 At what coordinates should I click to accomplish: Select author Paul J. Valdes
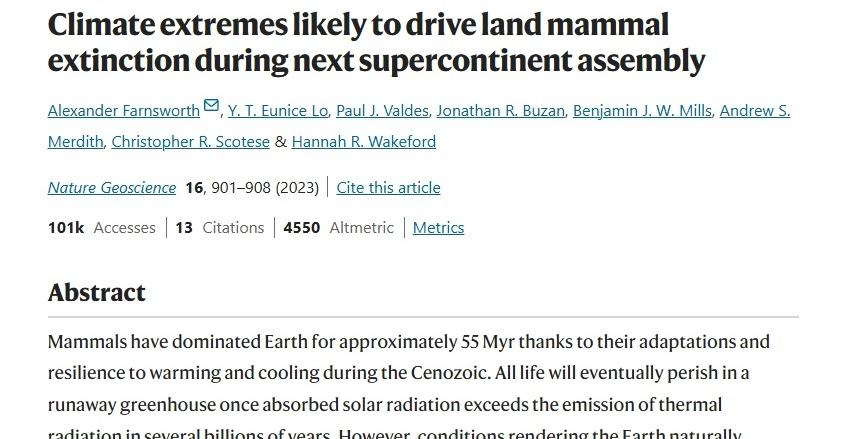point(380,111)
